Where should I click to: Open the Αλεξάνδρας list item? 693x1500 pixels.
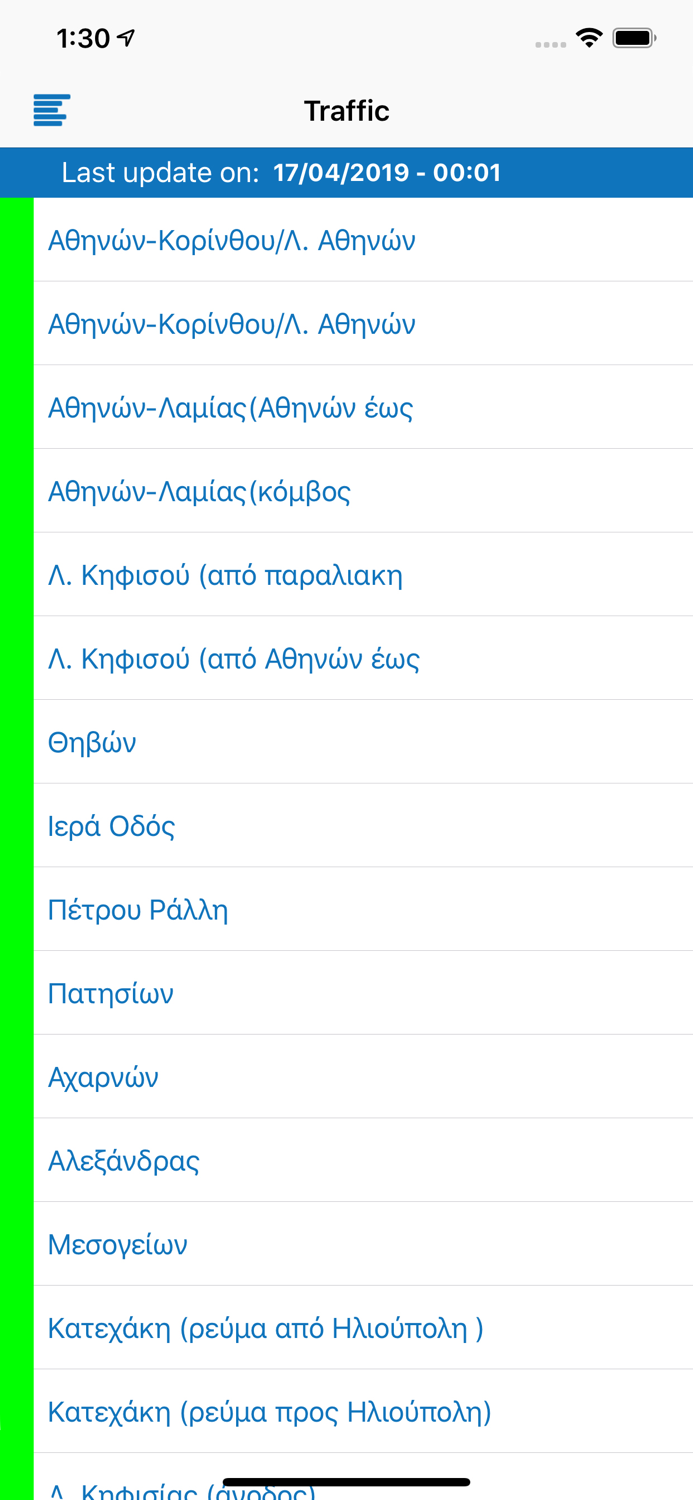tap(124, 1162)
